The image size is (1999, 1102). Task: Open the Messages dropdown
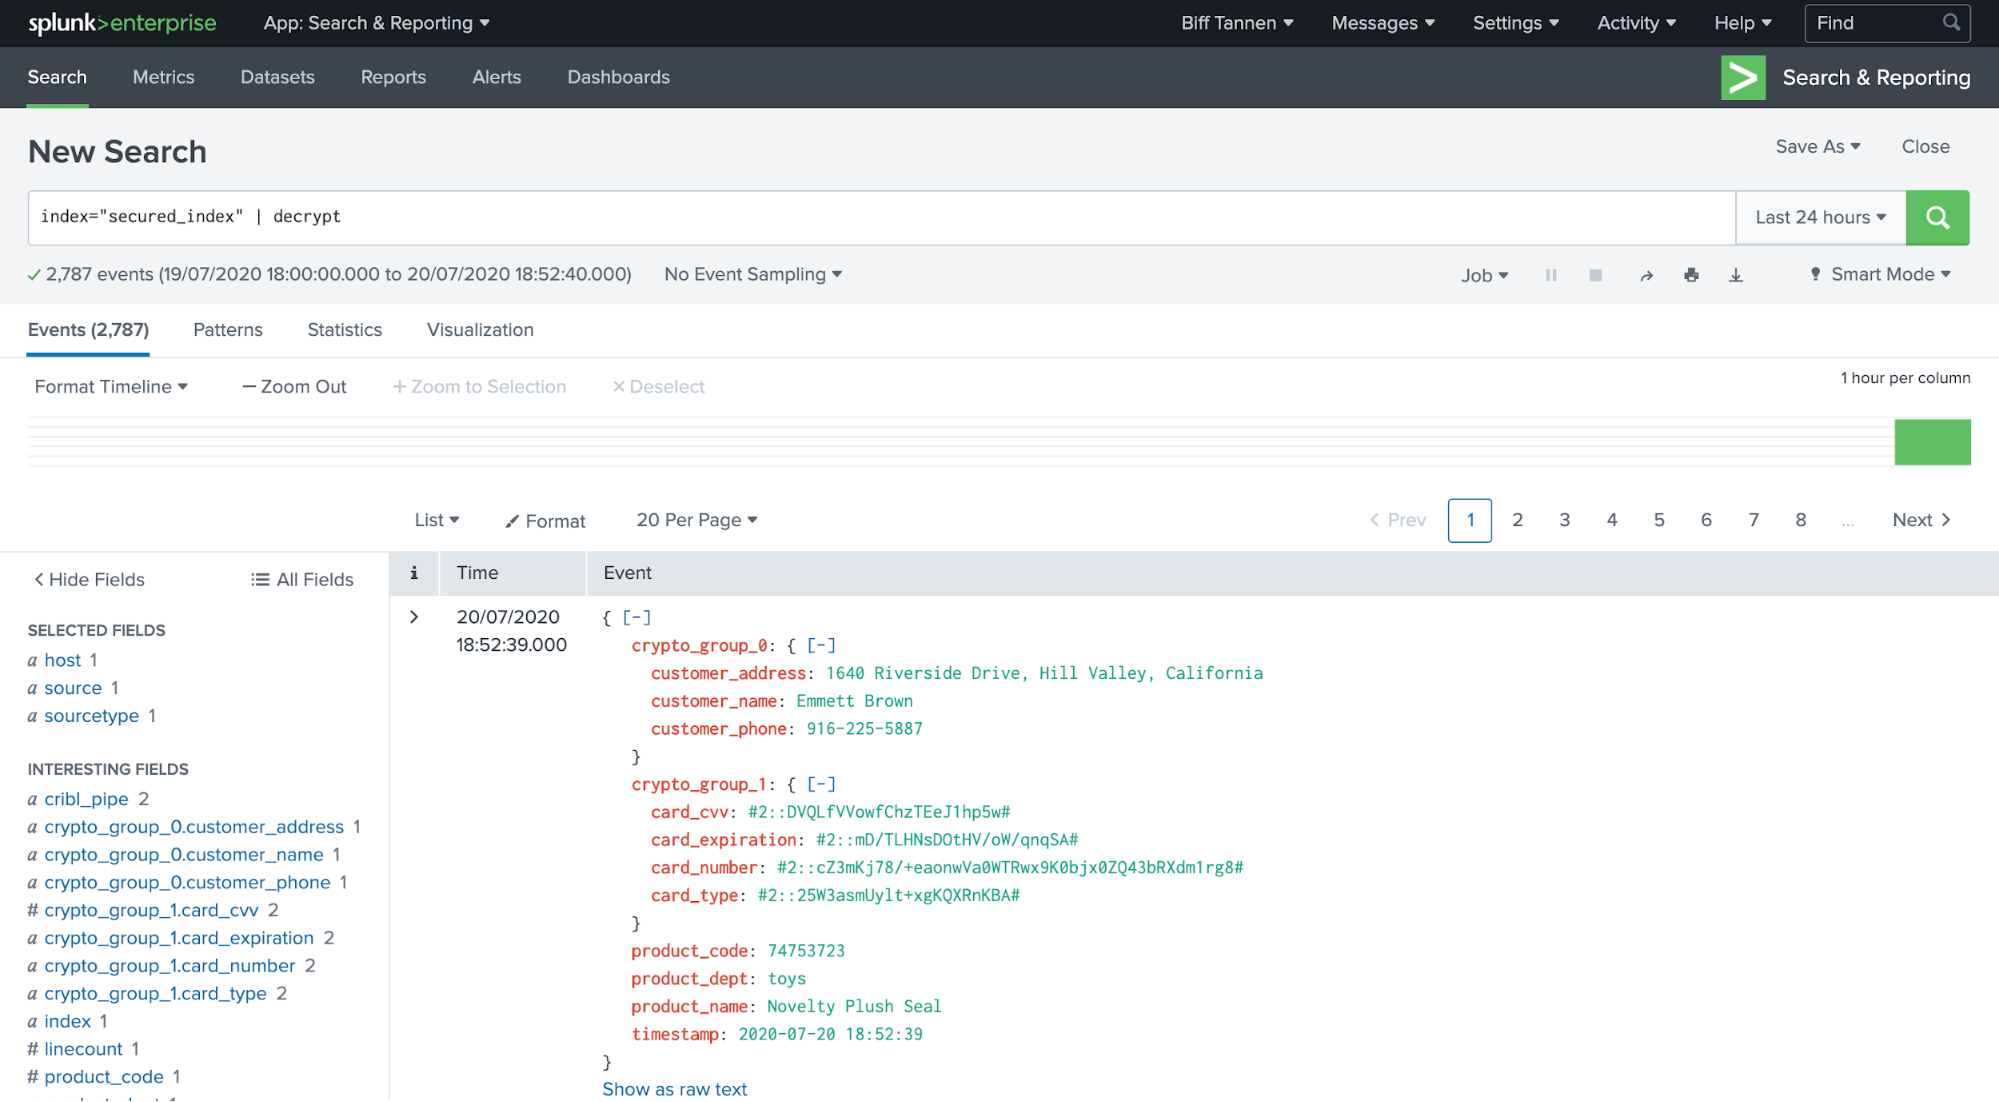click(1383, 23)
